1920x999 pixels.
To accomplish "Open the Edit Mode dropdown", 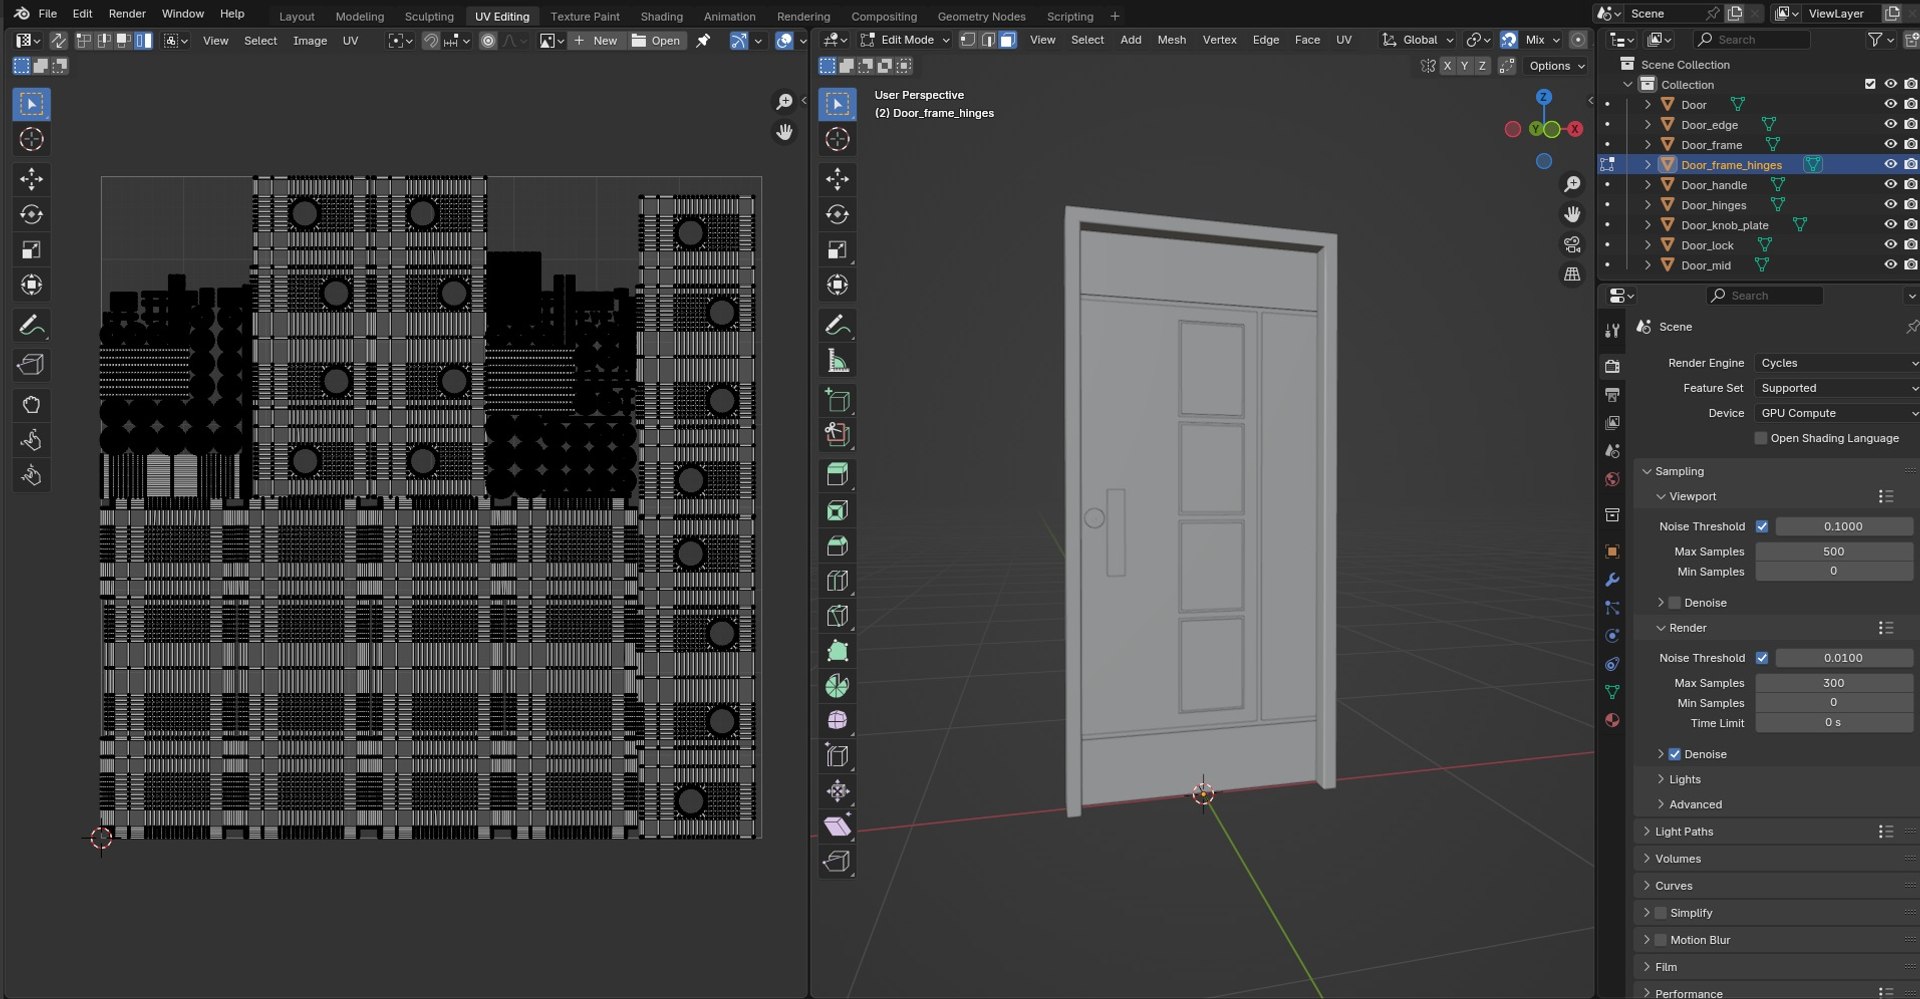I will tap(905, 40).
